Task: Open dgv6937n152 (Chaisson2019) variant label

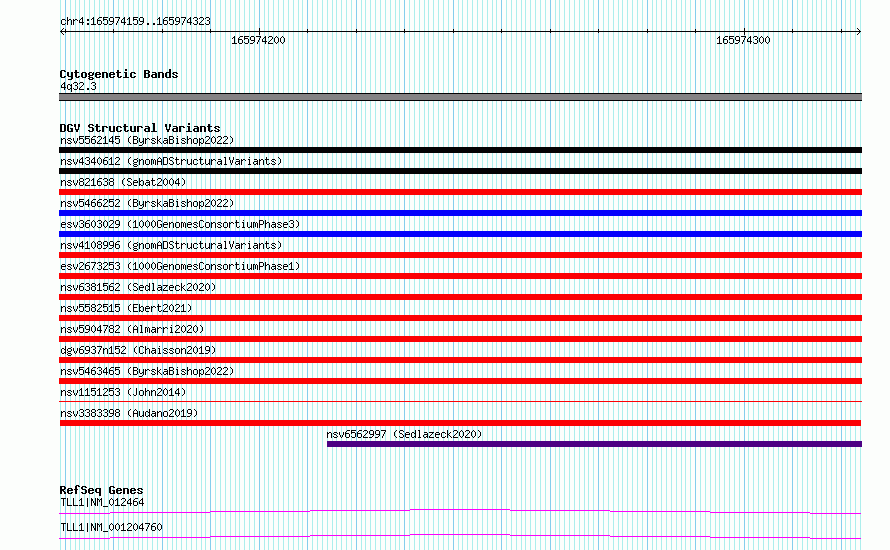Action: point(138,350)
